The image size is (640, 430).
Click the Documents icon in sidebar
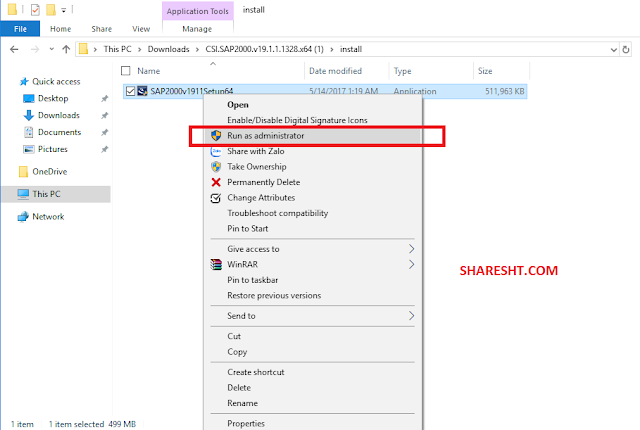point(29,132)
